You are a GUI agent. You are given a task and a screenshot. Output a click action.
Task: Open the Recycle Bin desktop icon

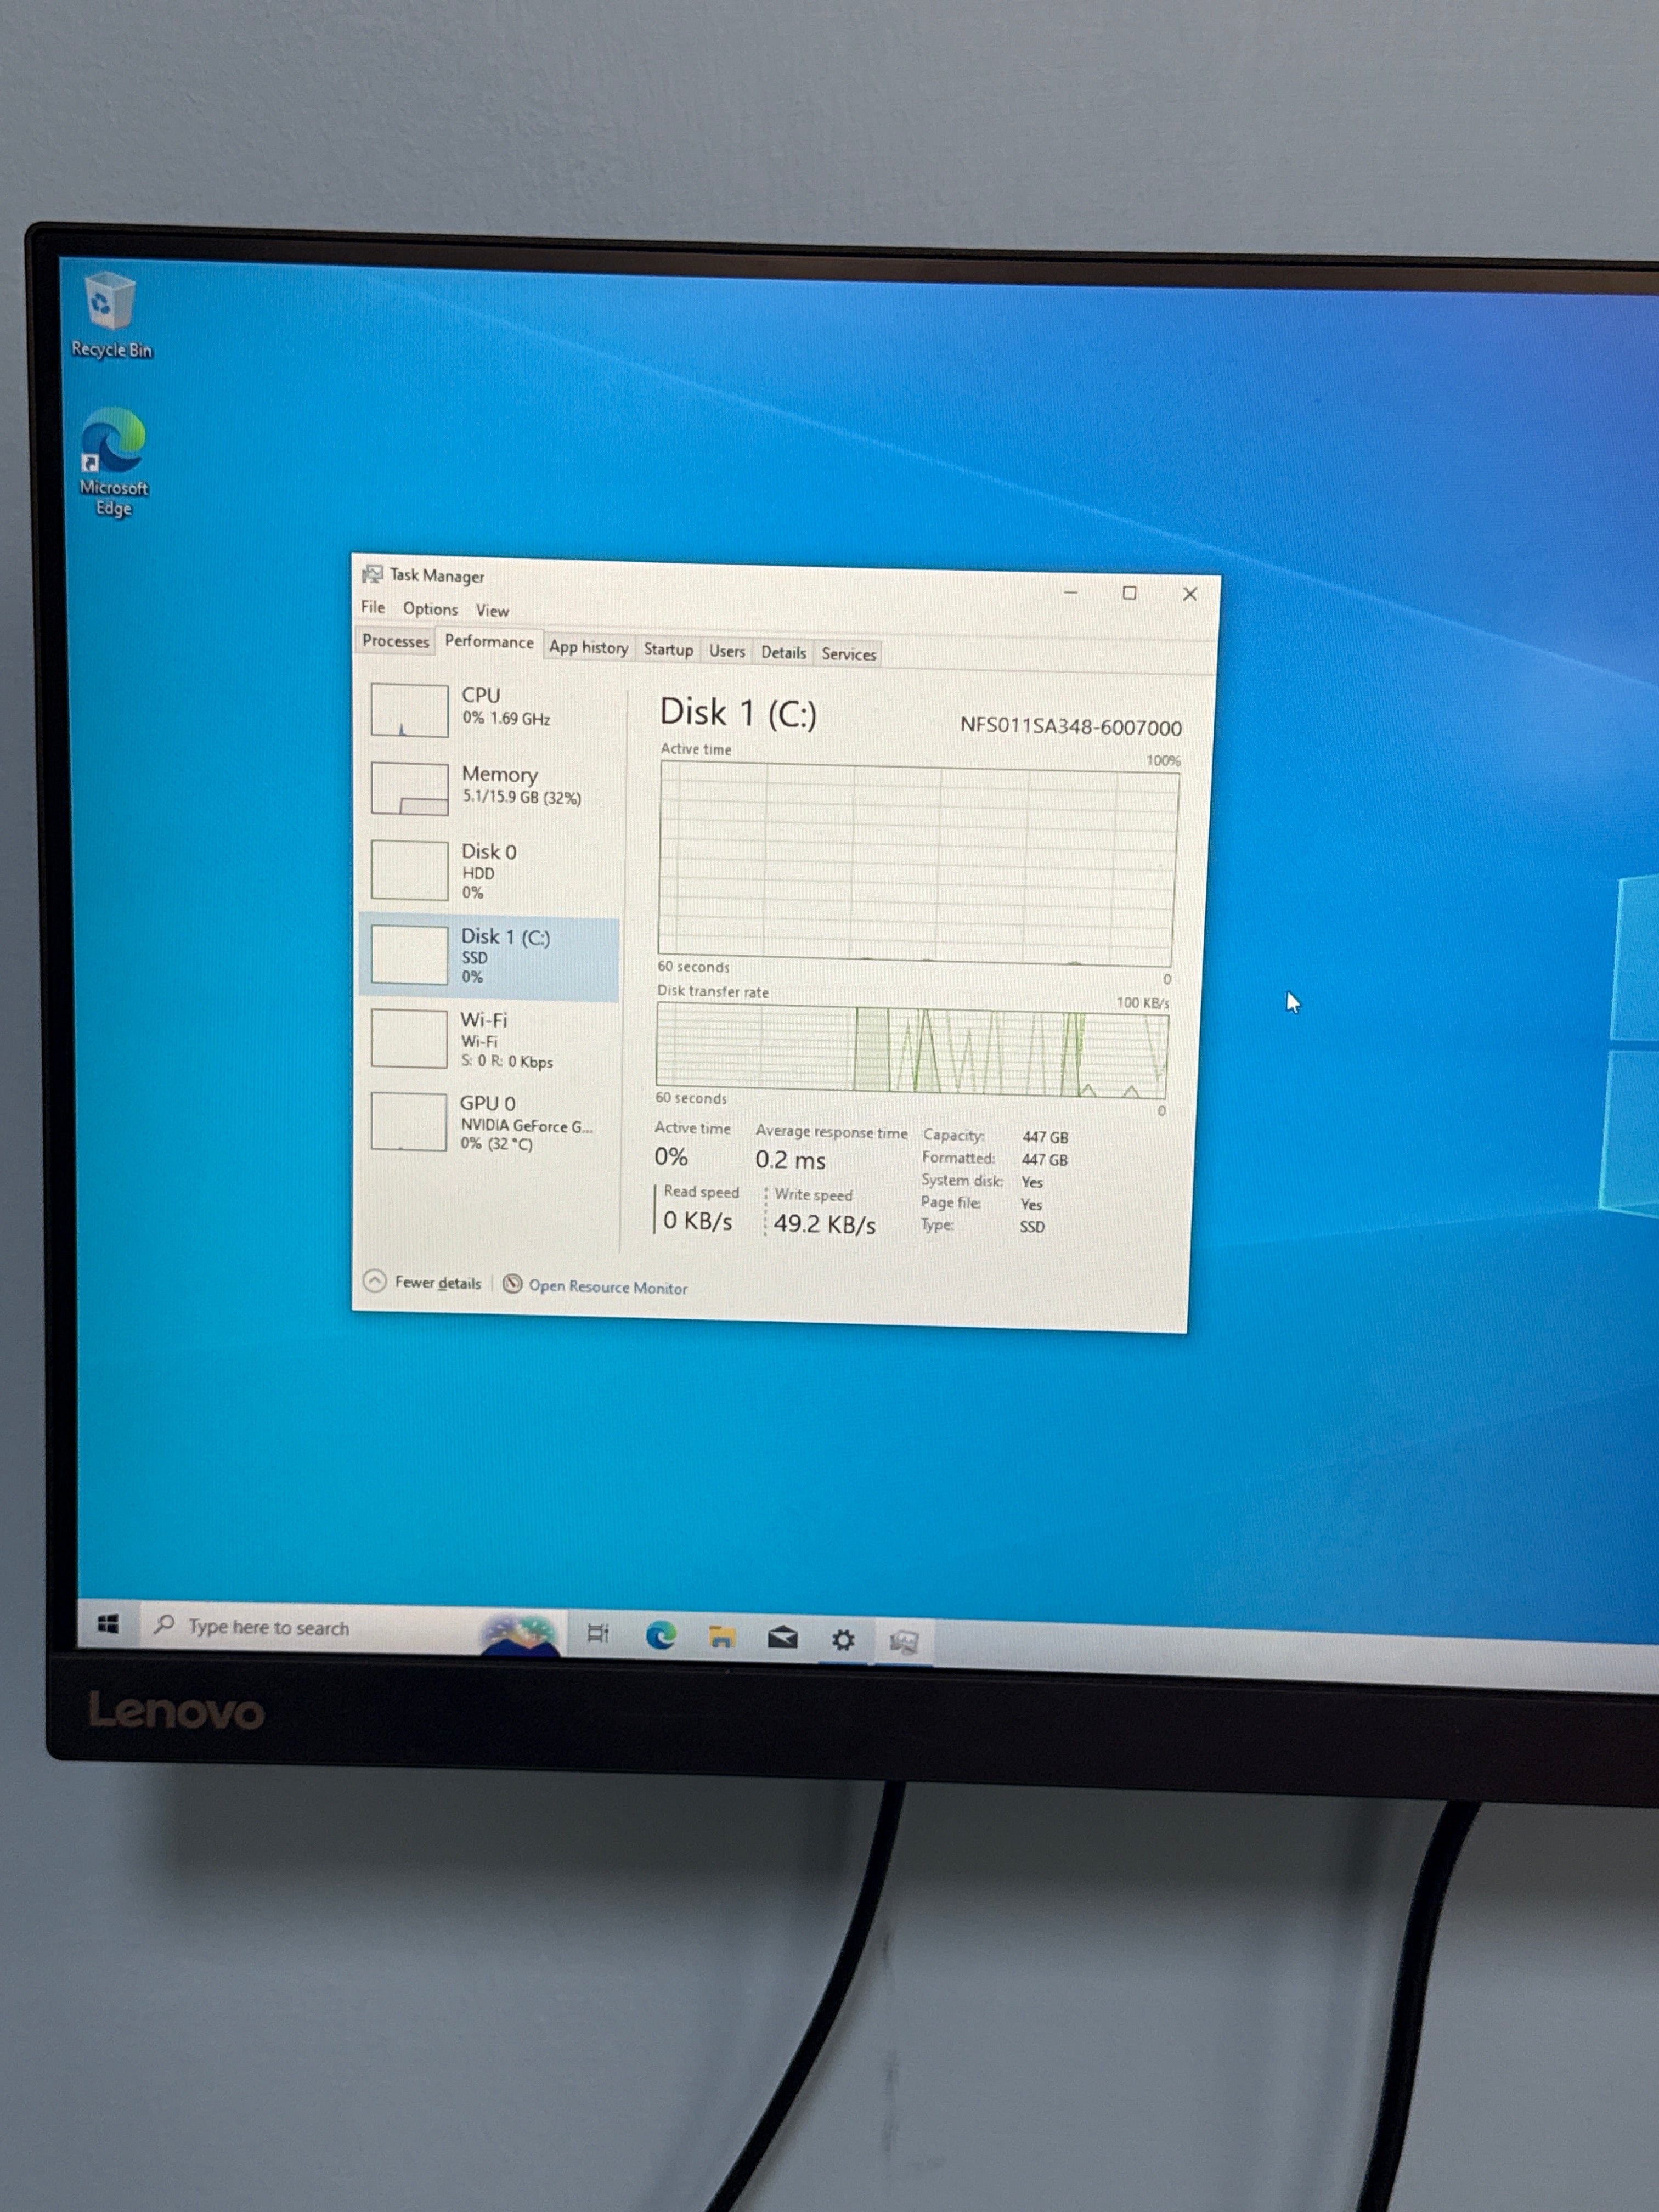110,314
